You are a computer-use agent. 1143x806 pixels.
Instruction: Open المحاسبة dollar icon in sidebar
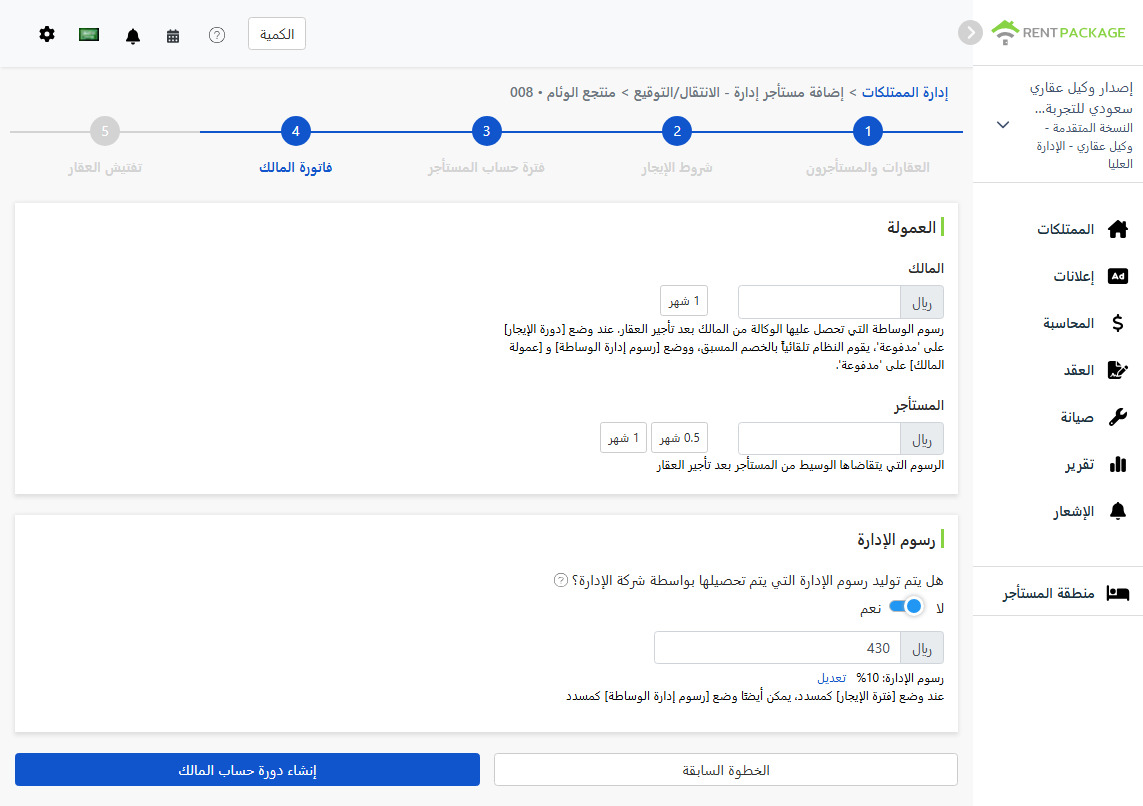click(1117, 323)
